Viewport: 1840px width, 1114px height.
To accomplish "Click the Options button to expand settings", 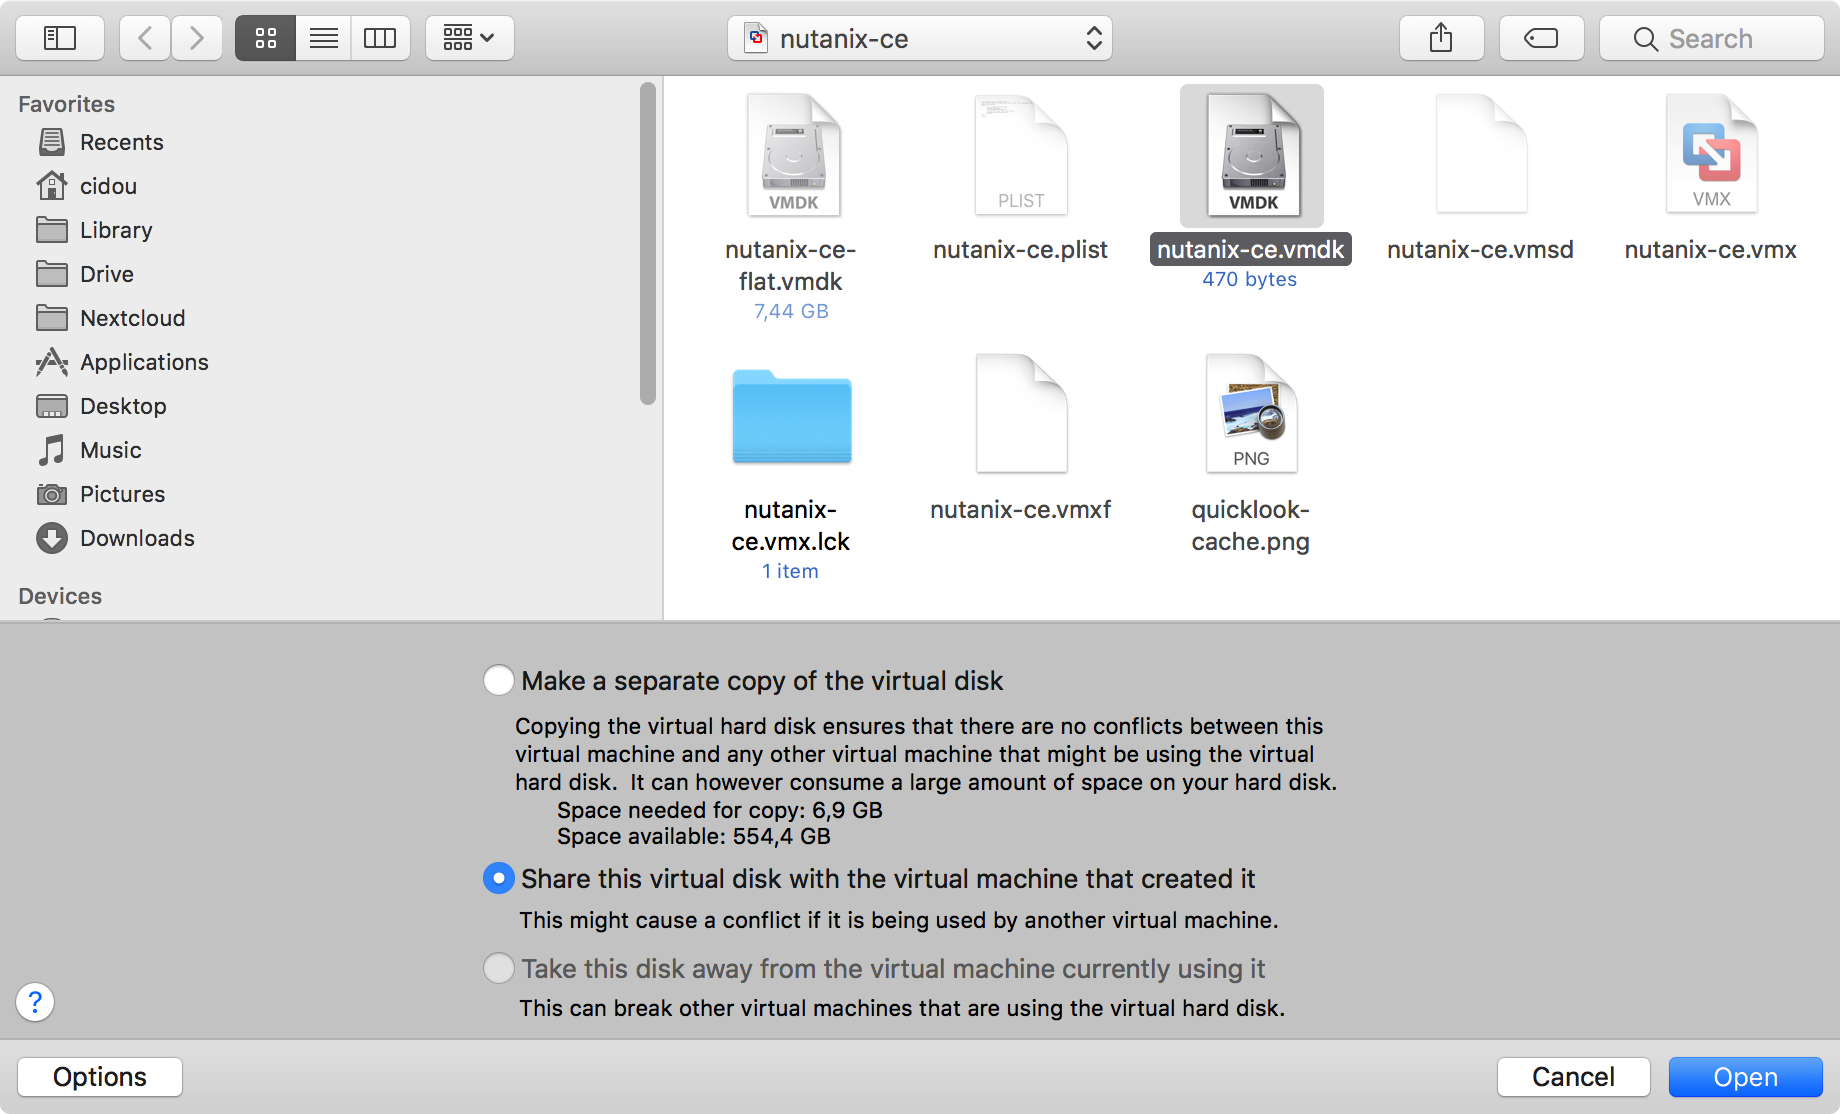I will coord(100,1077).
